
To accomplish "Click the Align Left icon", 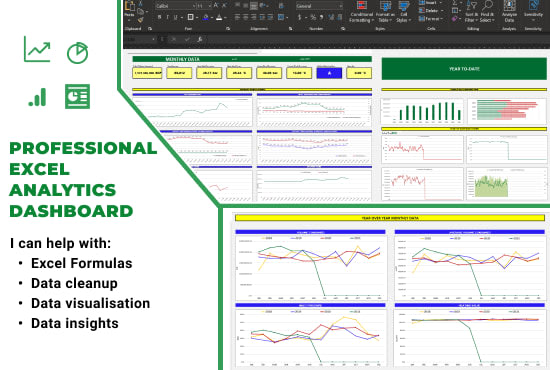I will pos(238,17).
